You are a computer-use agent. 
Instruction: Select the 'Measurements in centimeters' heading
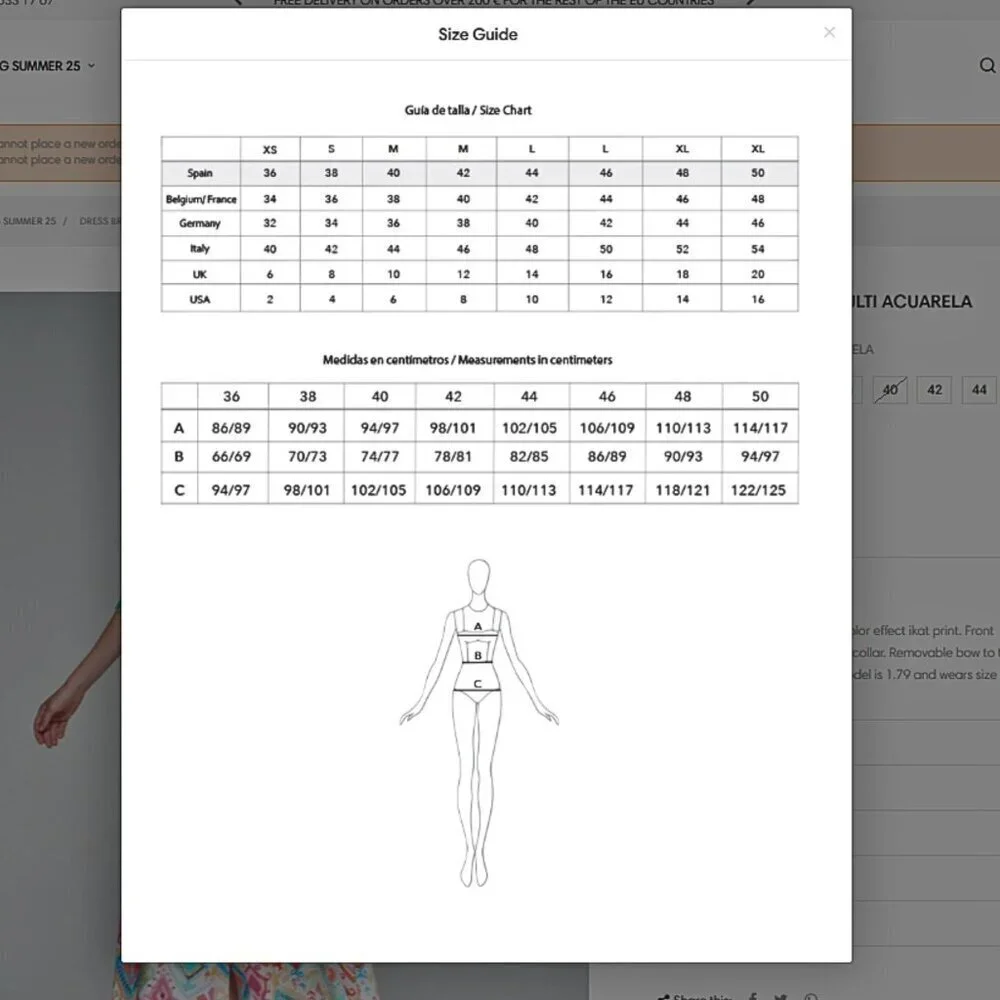(535, 360)
